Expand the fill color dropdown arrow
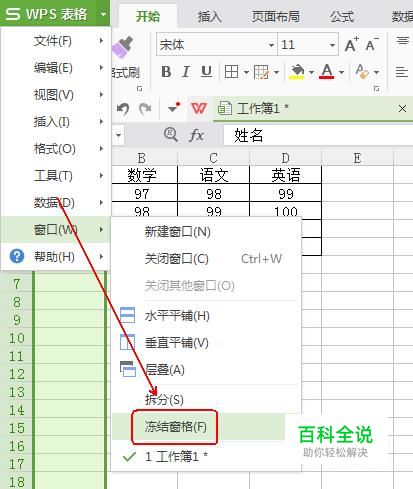This screenshot has height=489, width=413. click(x=311, y=72)
